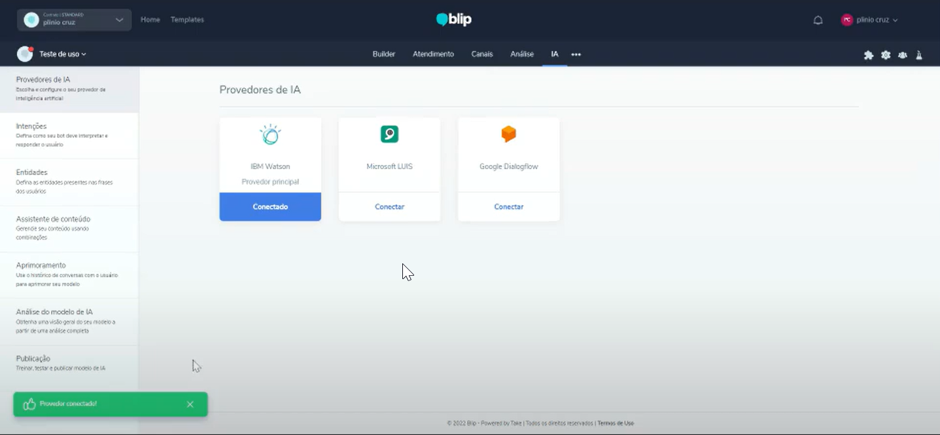The height and width of the screenshot is (435, 940).
Task: Open Publicação section
Action: [69, 363]
